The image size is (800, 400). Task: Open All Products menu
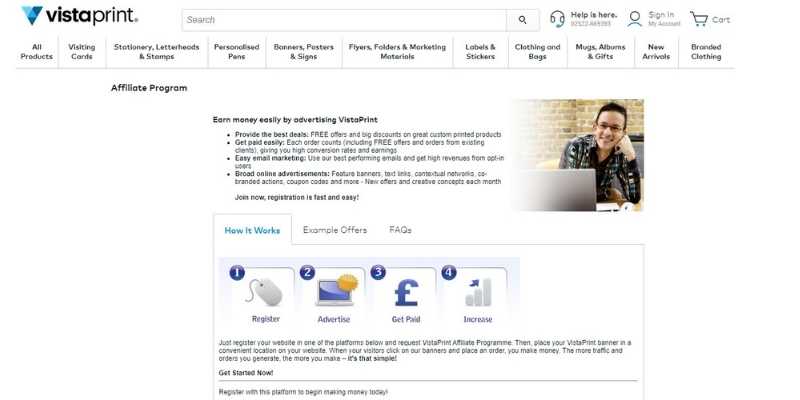[37, 52]
